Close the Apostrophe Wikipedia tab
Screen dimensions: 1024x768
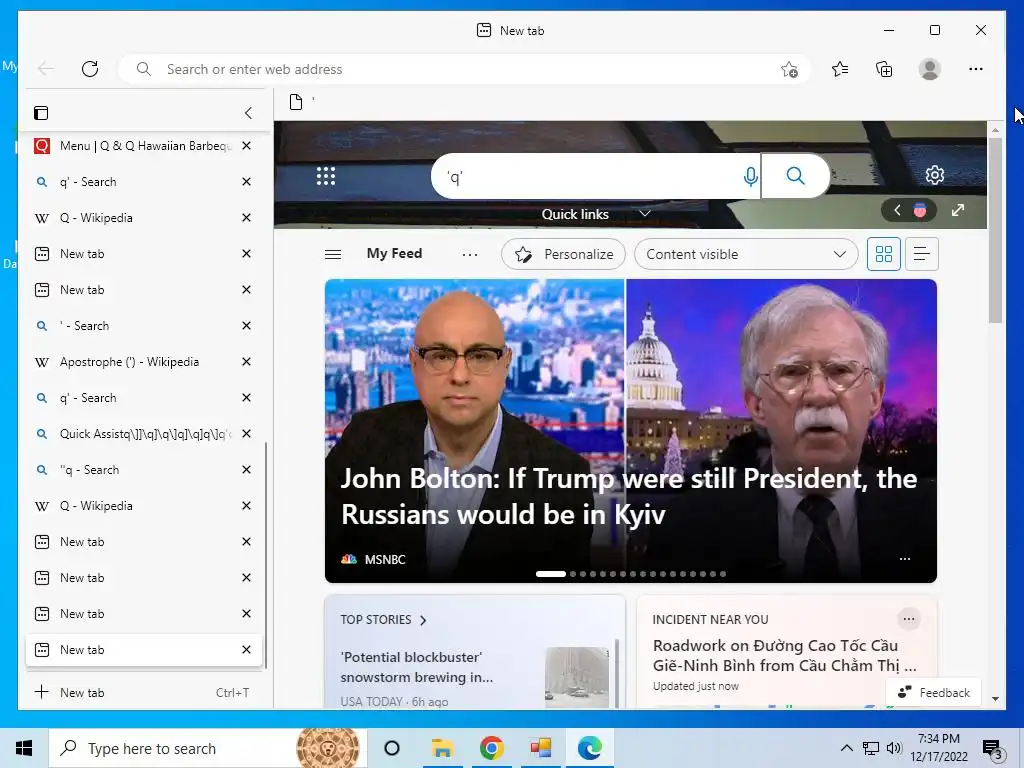point(246,362)
